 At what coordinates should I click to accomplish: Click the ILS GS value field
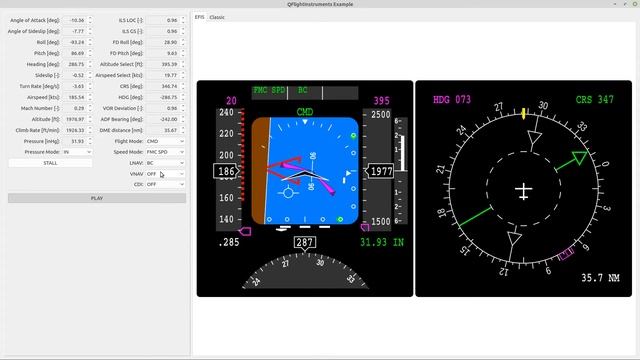[165, 31]
